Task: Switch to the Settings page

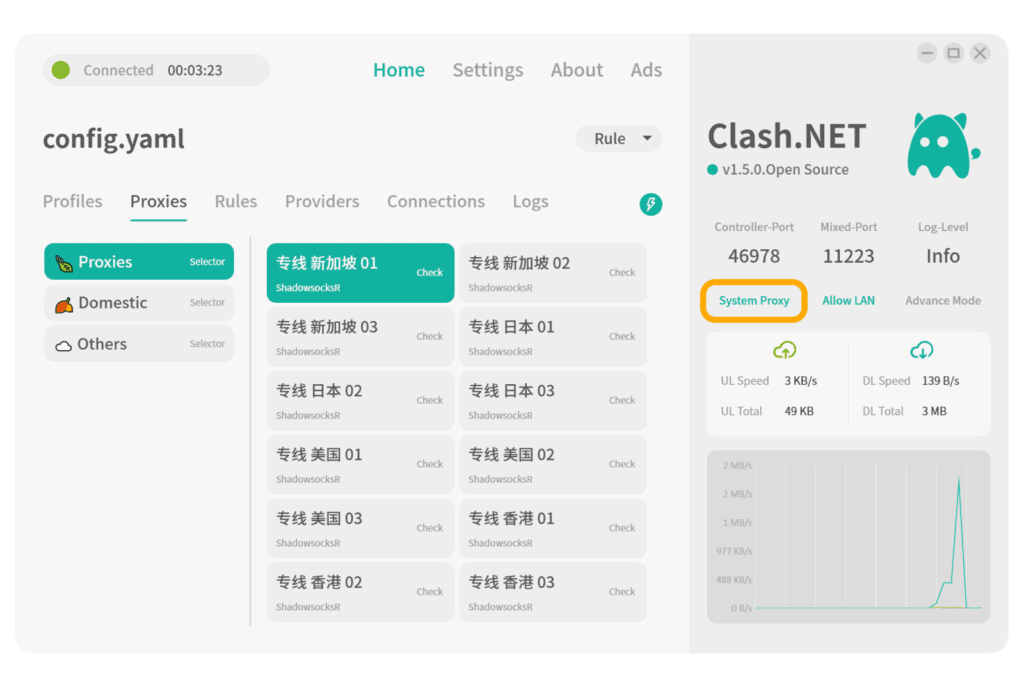Action: [x=487, y=70]
